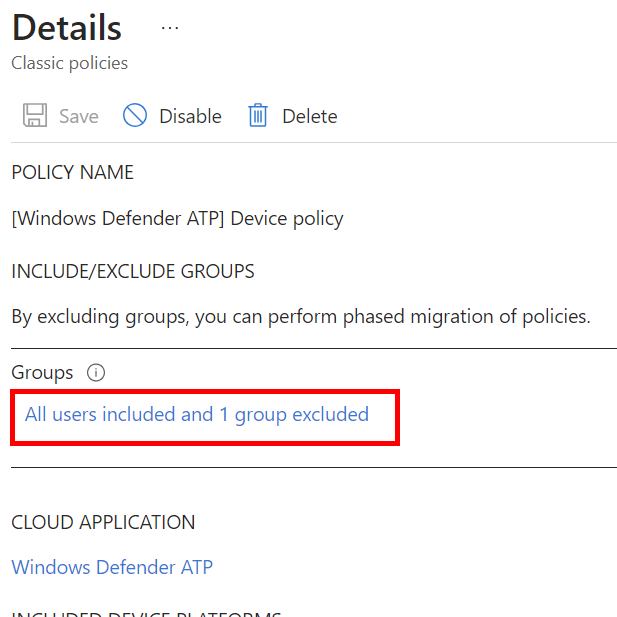This screenshot has height=617, width=617.
Task: Click the Save floppy disk icon
Action: pyautogui.click(x=35, y=116)
